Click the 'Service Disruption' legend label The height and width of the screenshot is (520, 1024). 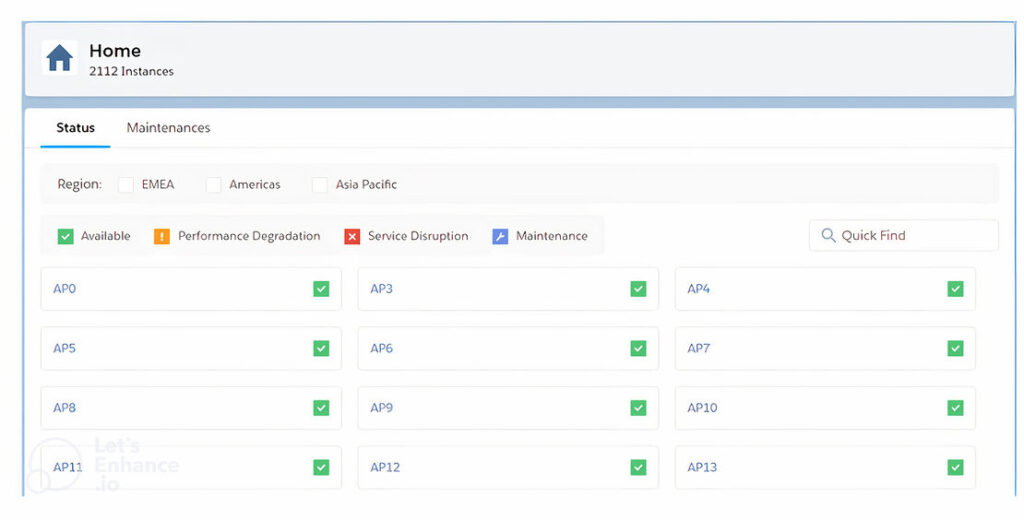pos(418,236)
